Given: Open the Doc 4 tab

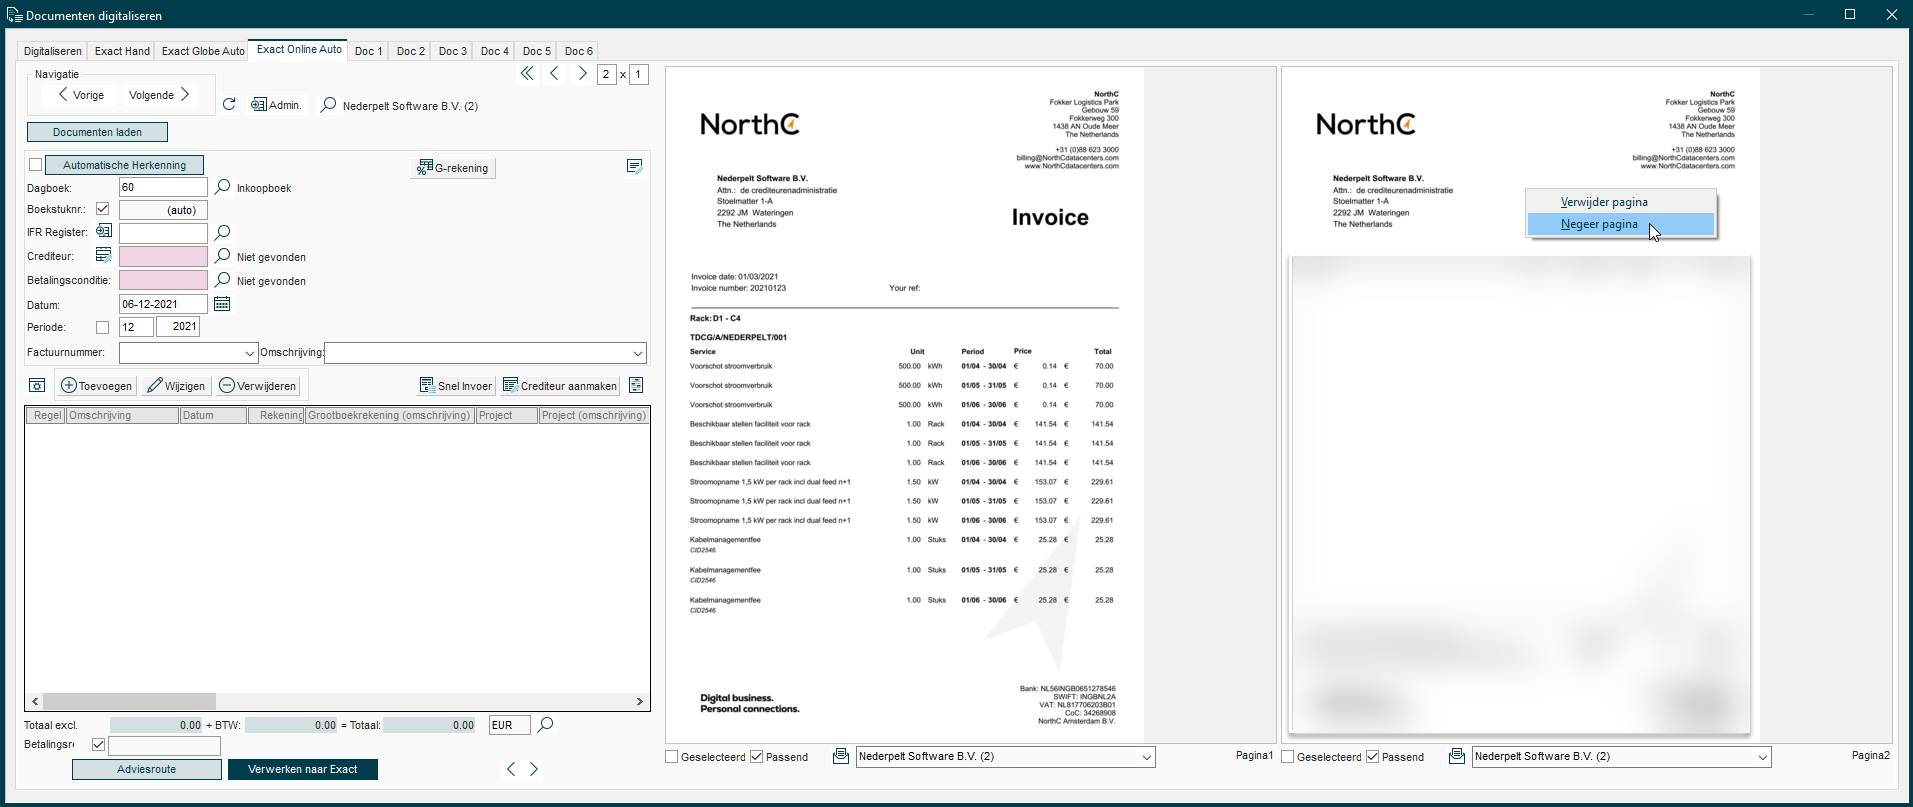Looking at the screenshot, I should click(495, 51).
